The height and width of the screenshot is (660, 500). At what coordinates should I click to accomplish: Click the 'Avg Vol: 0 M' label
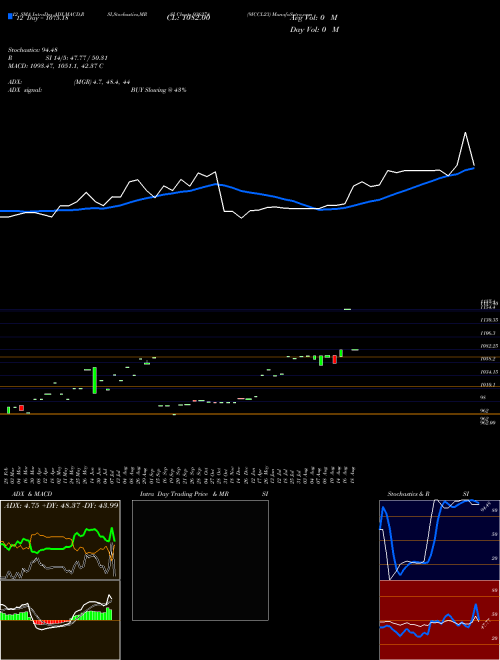coord(314,18)
